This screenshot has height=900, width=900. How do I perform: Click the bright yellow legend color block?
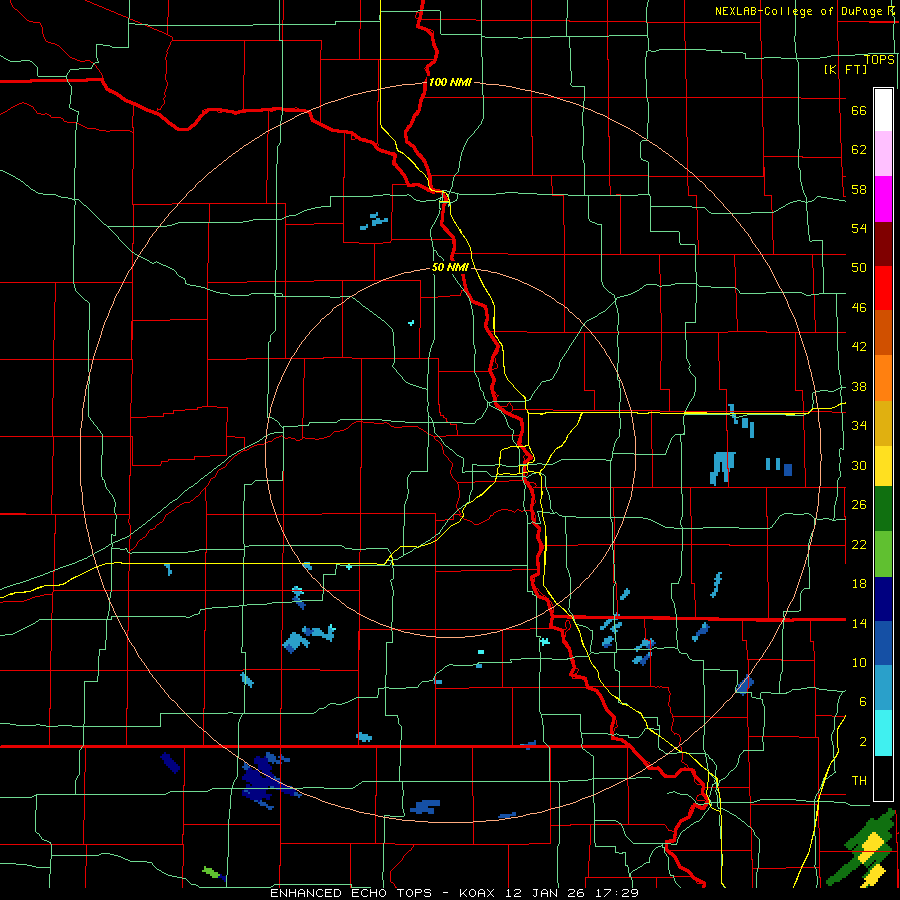pyautogui.click(x=883, y=466)
